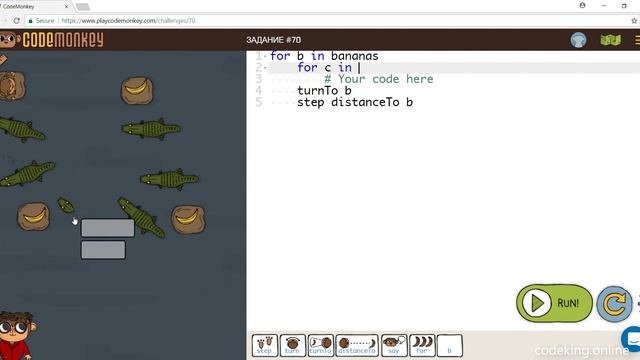
Task: Click the CodeMonkey logo
Action: [x=52, y=40]
